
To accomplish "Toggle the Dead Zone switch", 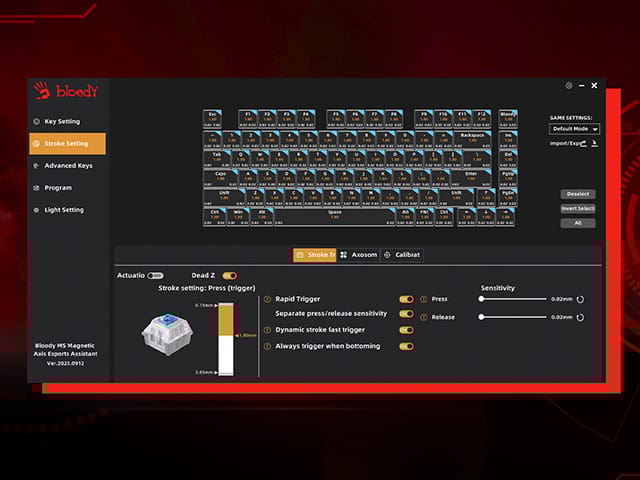I will point(230,275).
